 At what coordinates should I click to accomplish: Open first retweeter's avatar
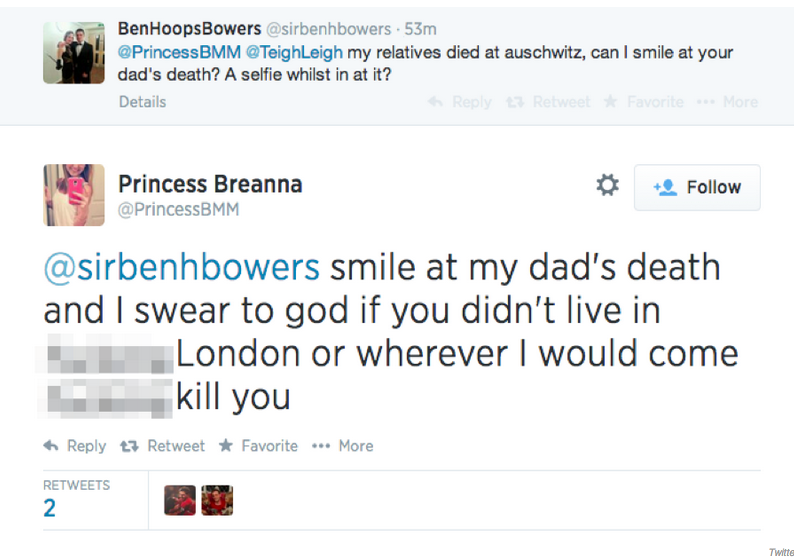pyautogui.click(x=180, y=500)
